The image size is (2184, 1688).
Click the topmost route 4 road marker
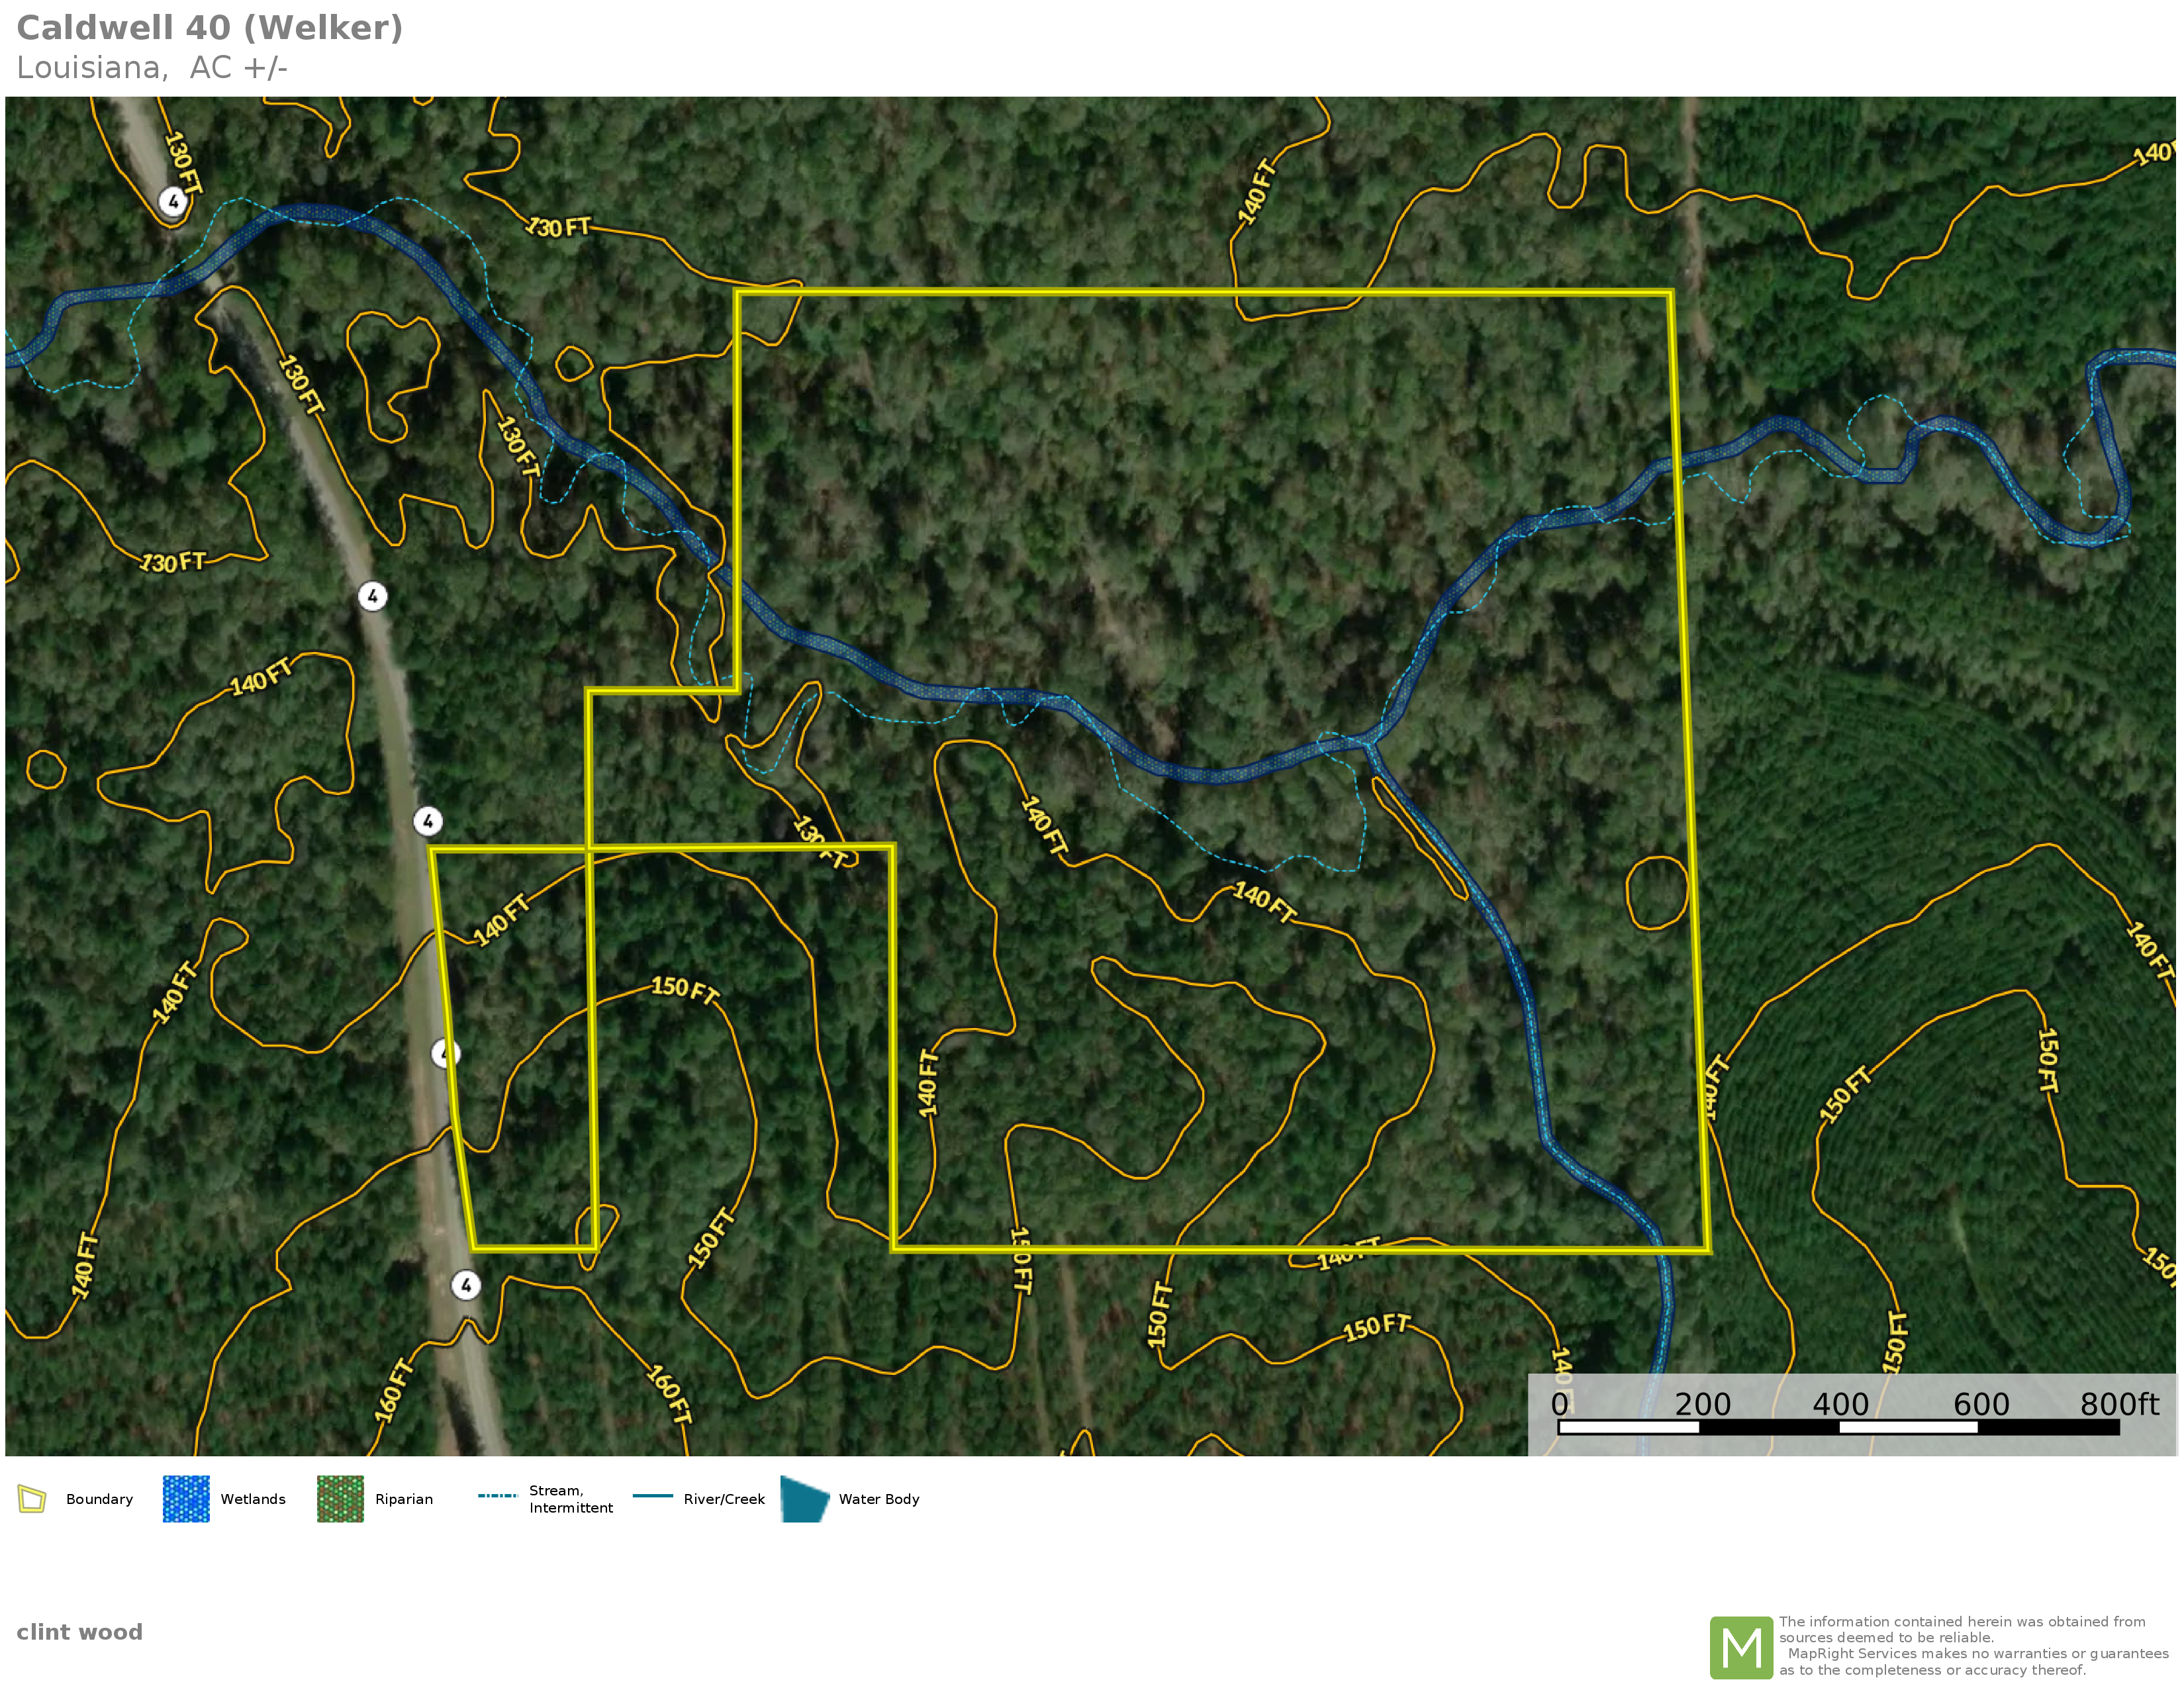[x=174, y=202]
